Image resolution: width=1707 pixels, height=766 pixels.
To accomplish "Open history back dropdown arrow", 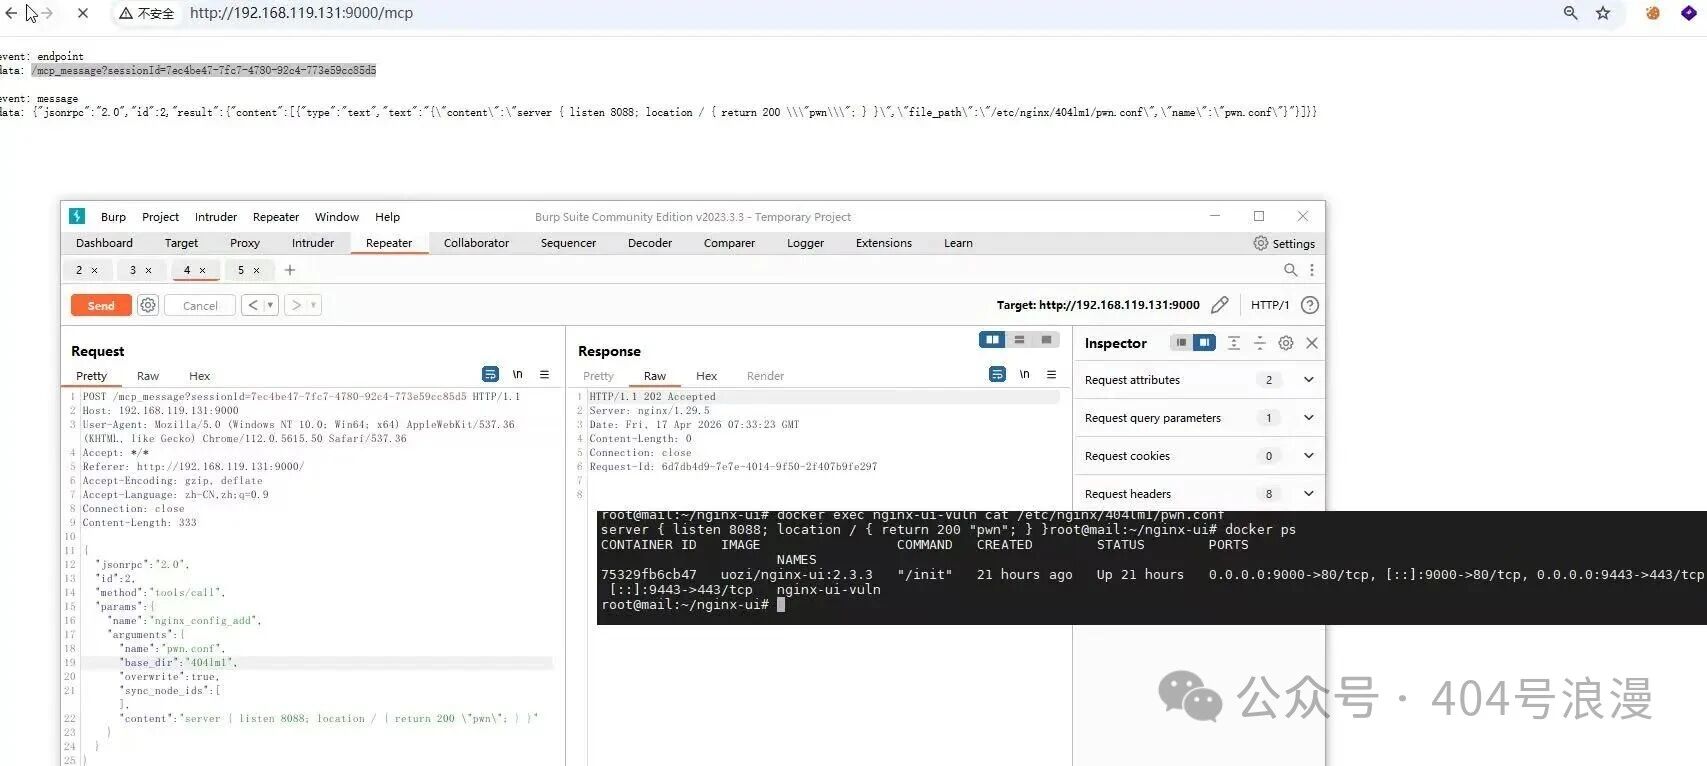I will [x=270, y=305].
